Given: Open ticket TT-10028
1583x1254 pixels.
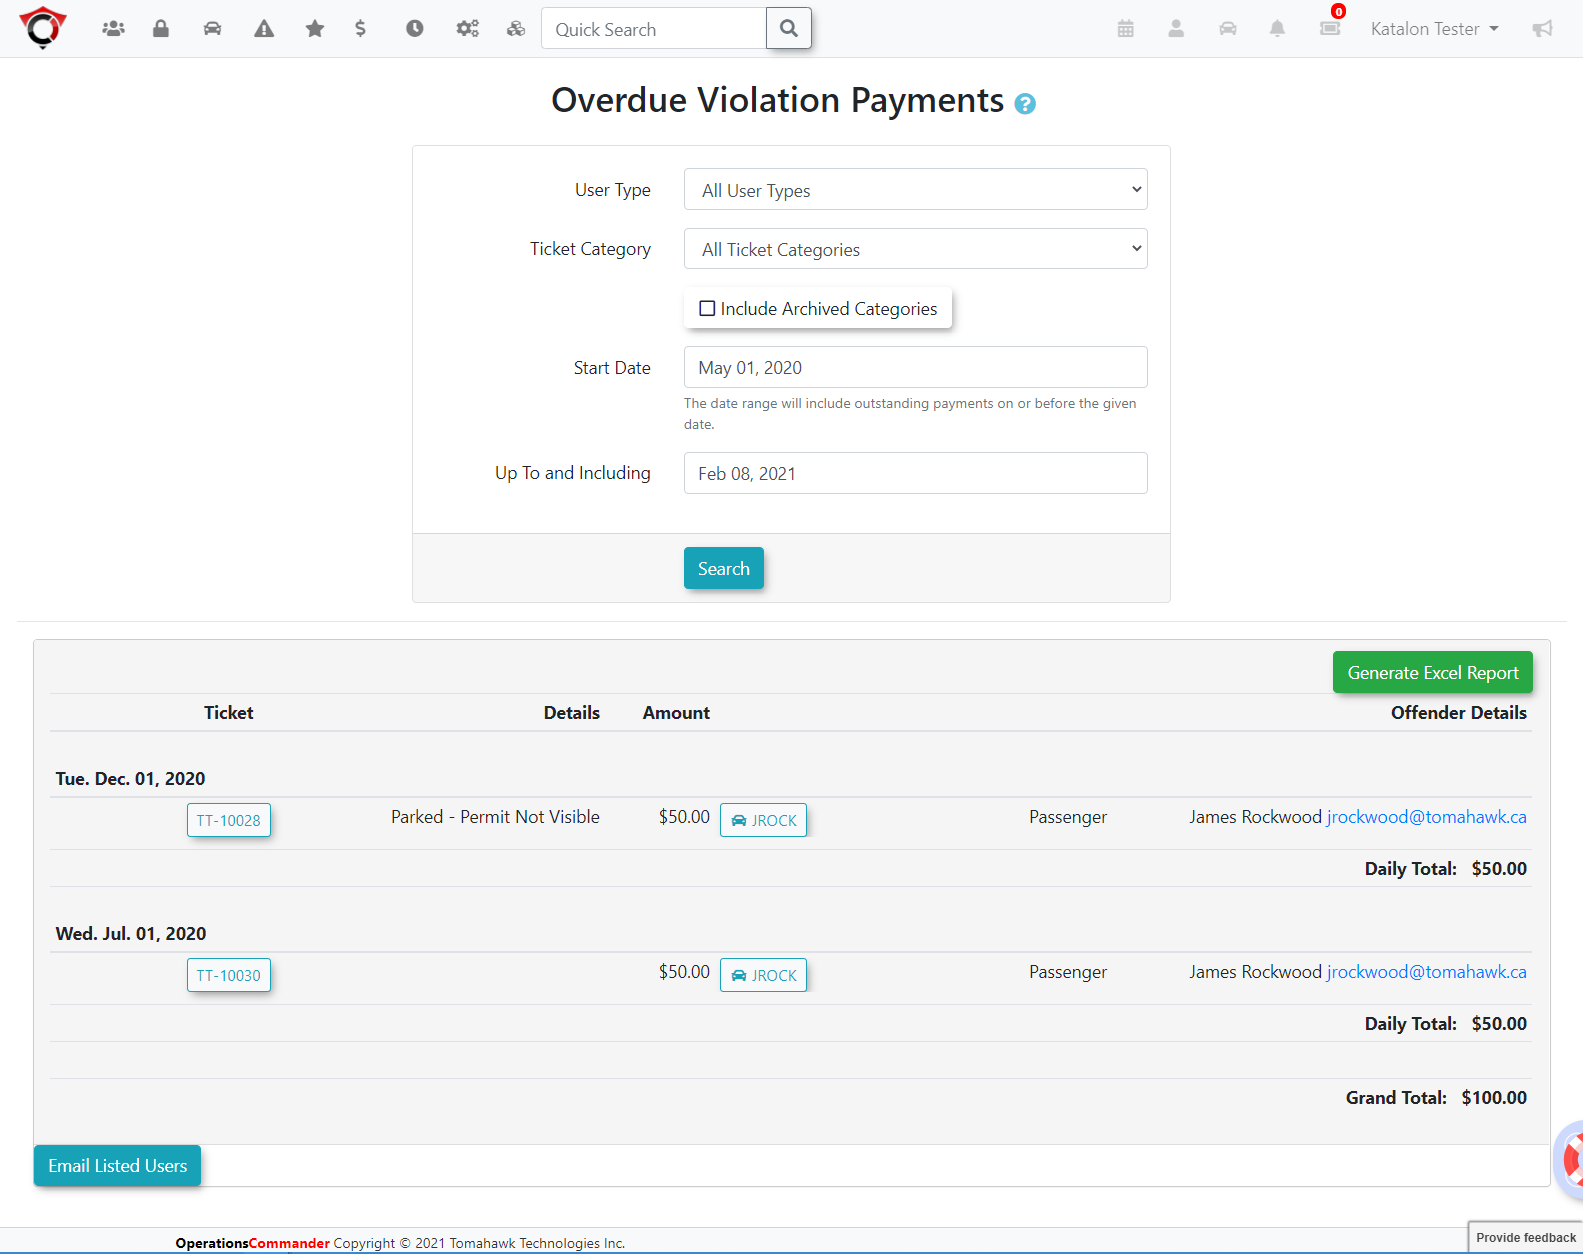Looking at the screenshot, I should point(229,820).
